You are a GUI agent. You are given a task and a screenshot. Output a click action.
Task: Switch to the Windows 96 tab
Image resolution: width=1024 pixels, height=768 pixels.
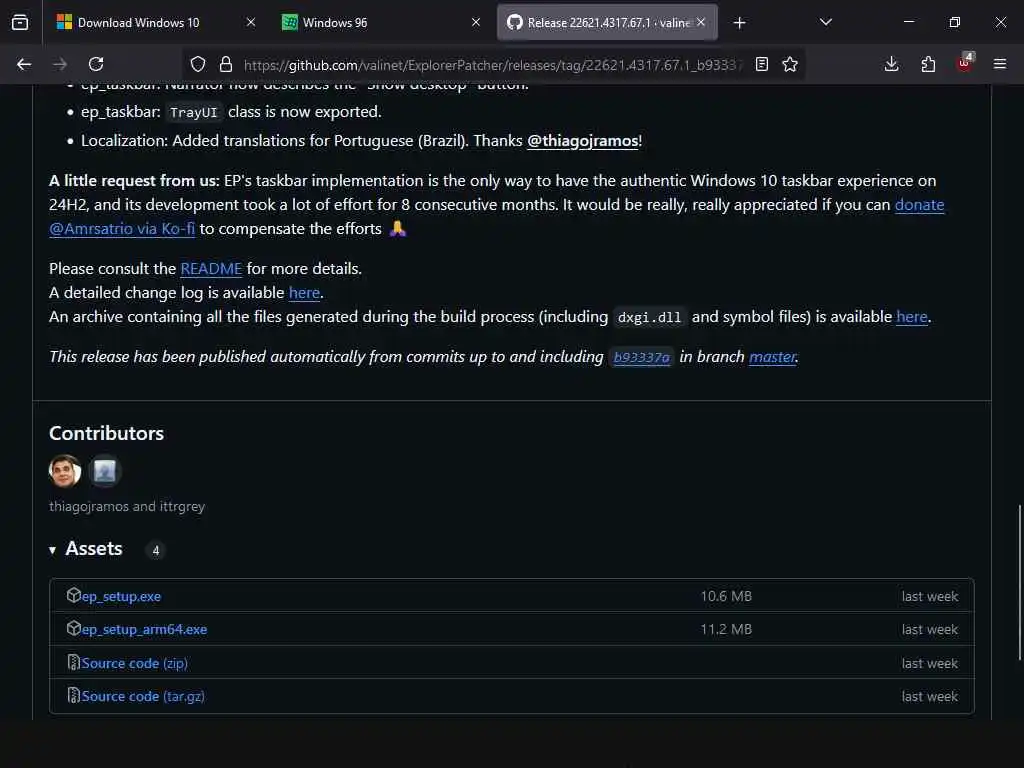[383, 22]
